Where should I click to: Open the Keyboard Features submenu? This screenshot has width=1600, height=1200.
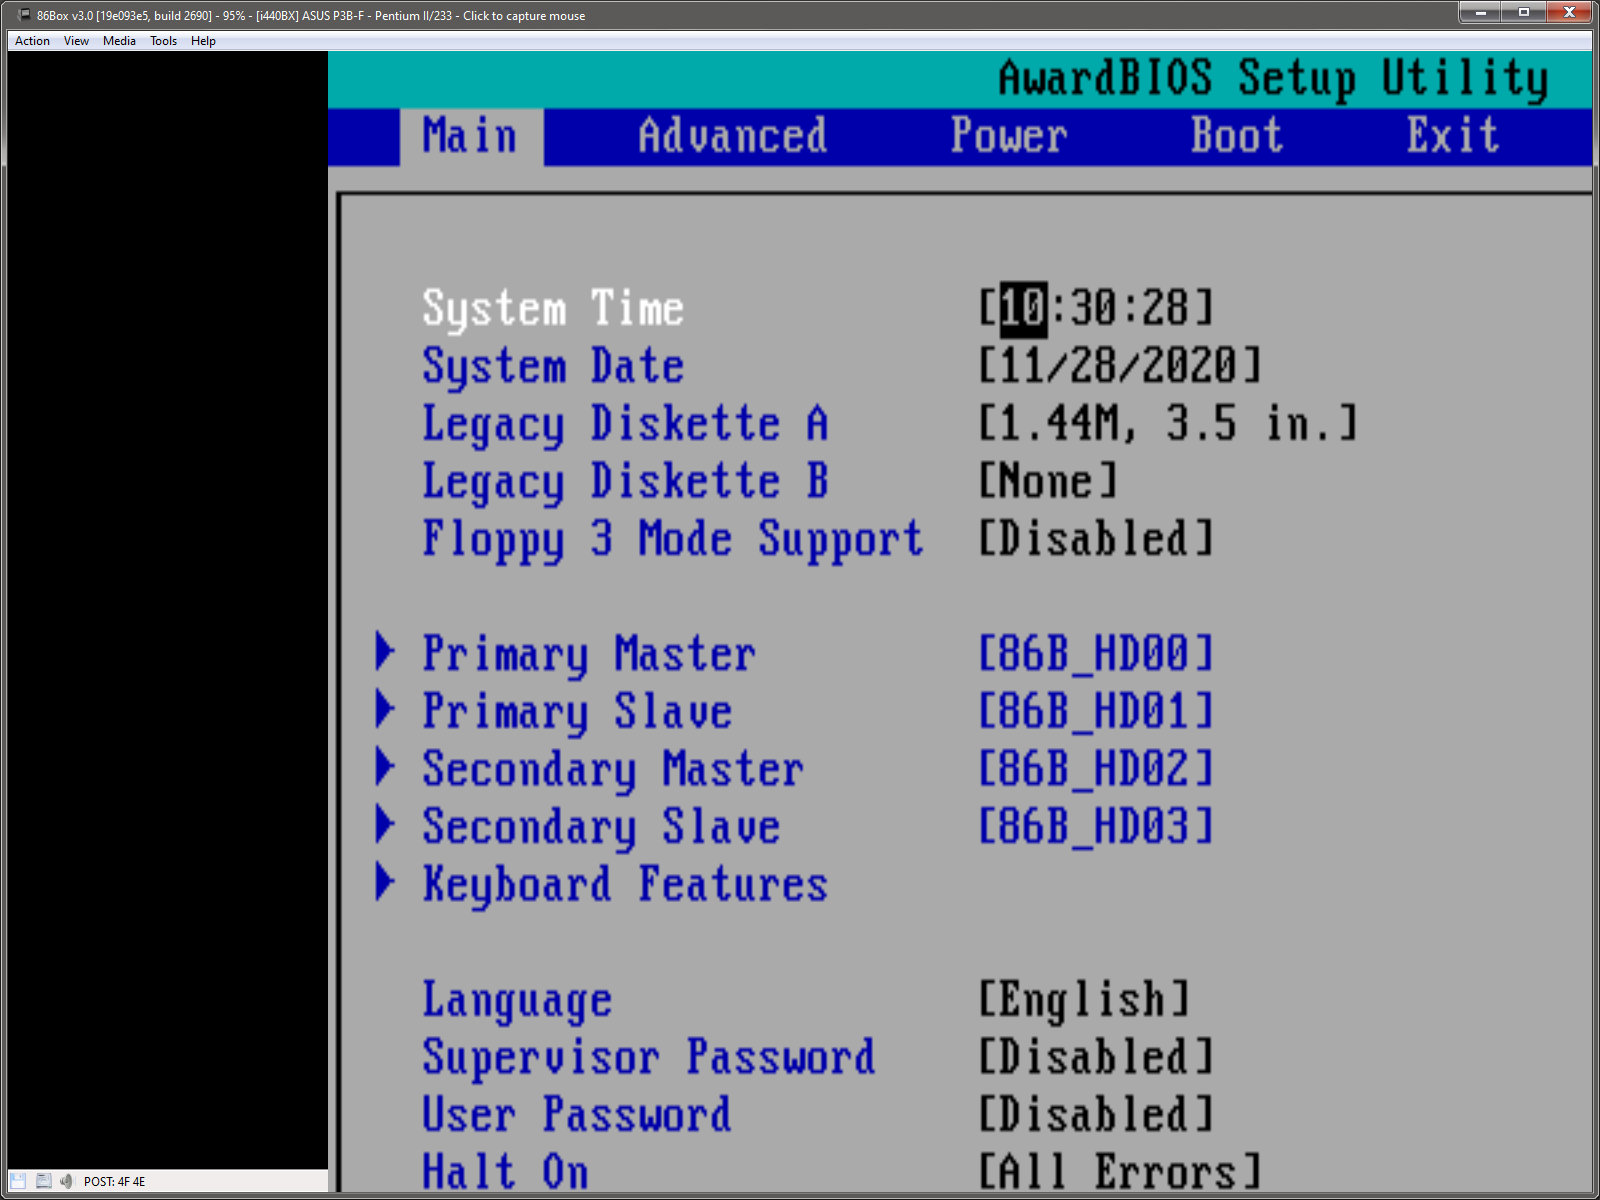tap(624, 883)
